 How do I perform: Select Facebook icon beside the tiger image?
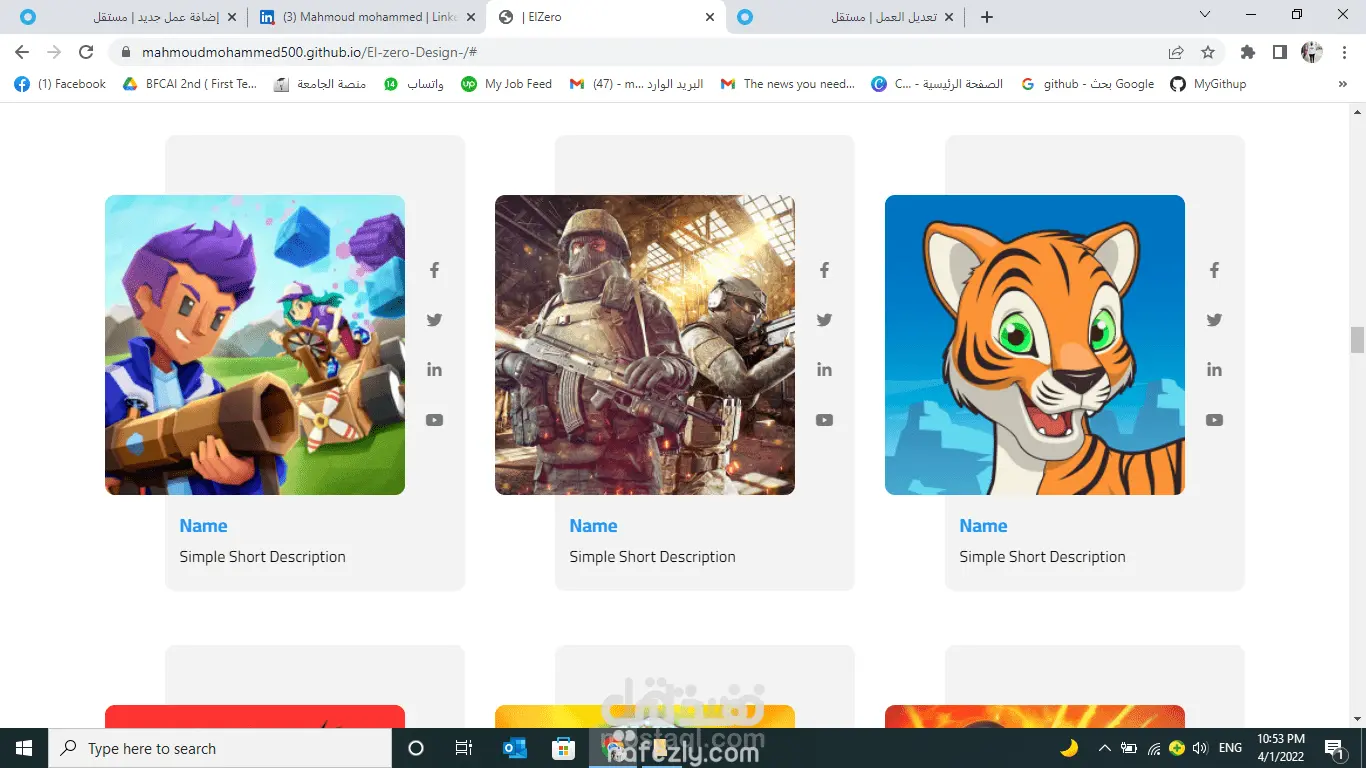[1214, 270]
